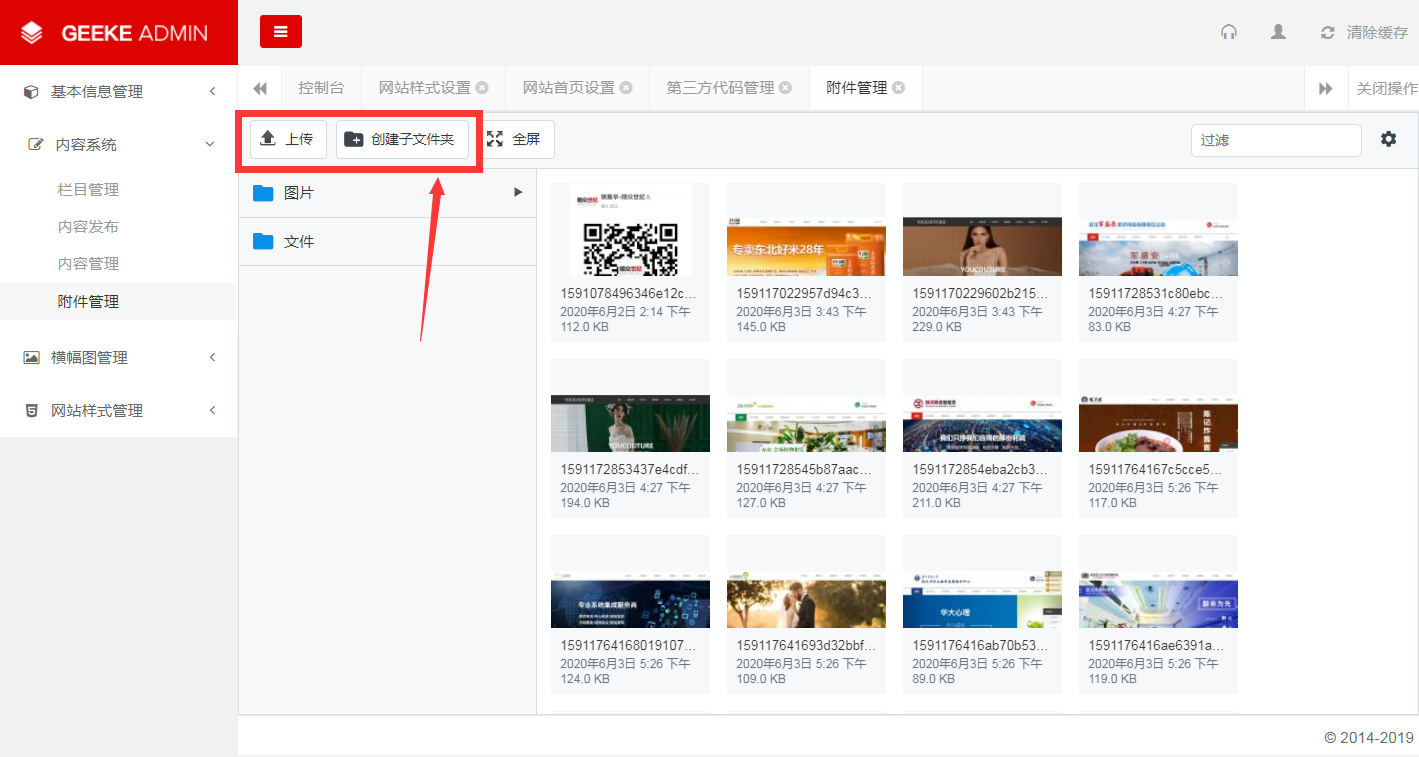Select thumbnail 15911728531c80ebc

1158,262
